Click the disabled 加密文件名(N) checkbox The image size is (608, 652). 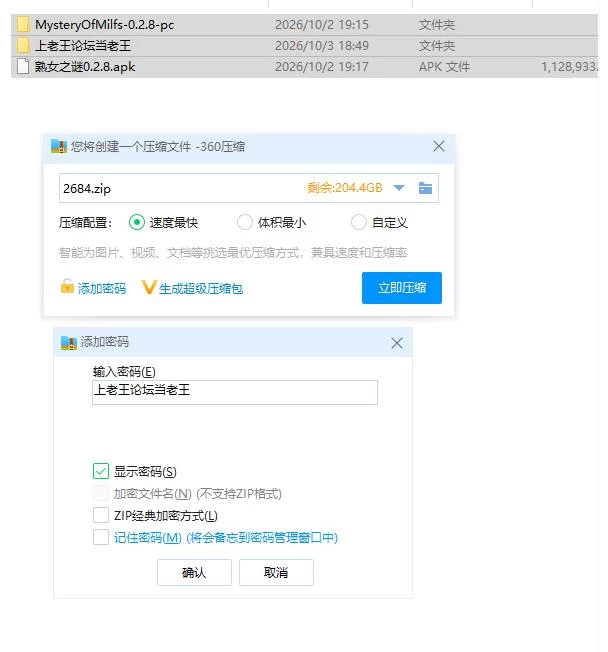(101, 493)
